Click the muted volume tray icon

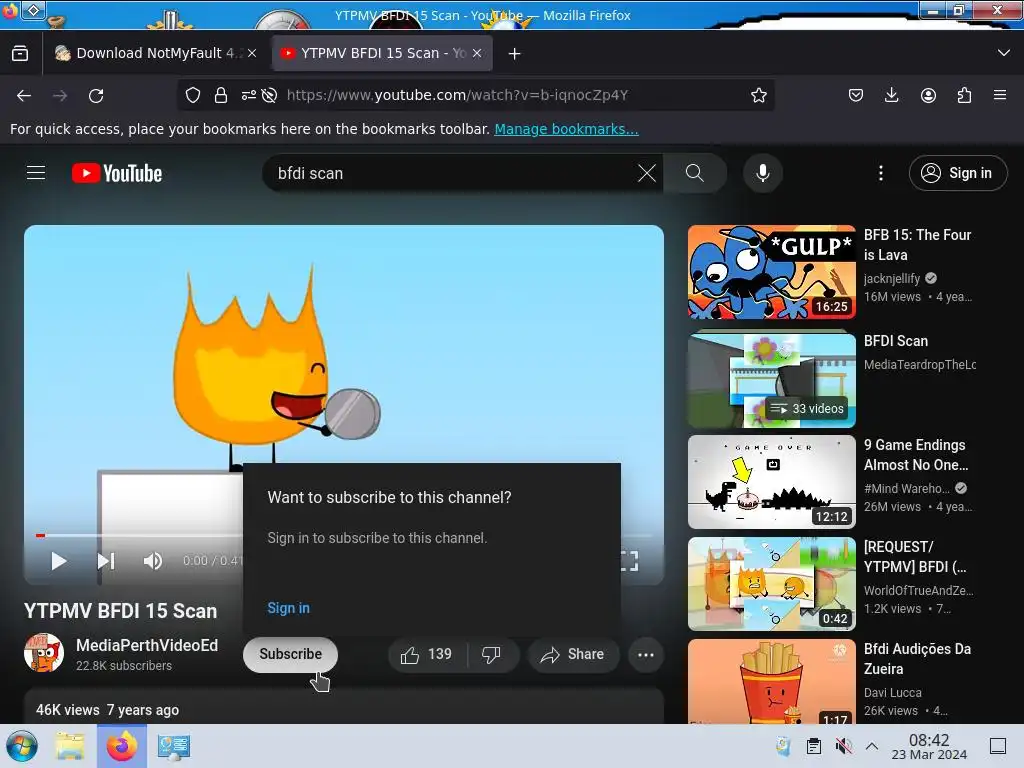tap(843, 746)
